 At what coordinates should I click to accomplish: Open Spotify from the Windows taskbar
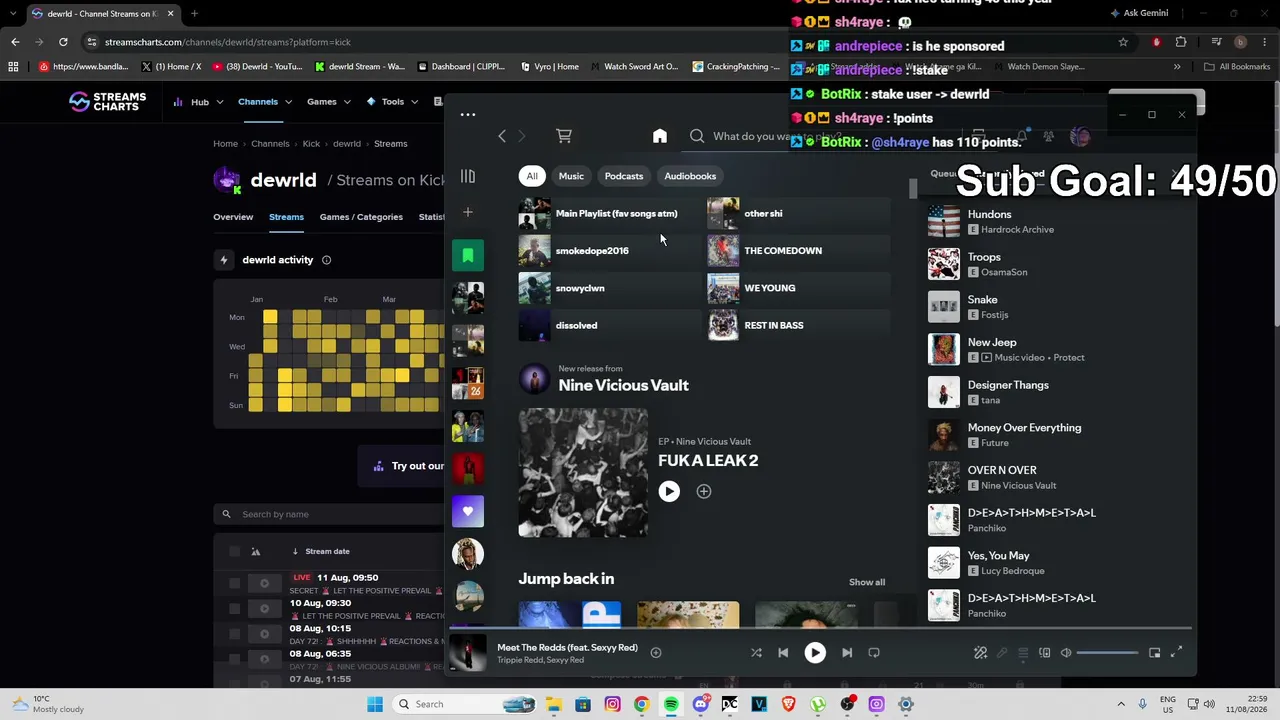tap(671, 704)
